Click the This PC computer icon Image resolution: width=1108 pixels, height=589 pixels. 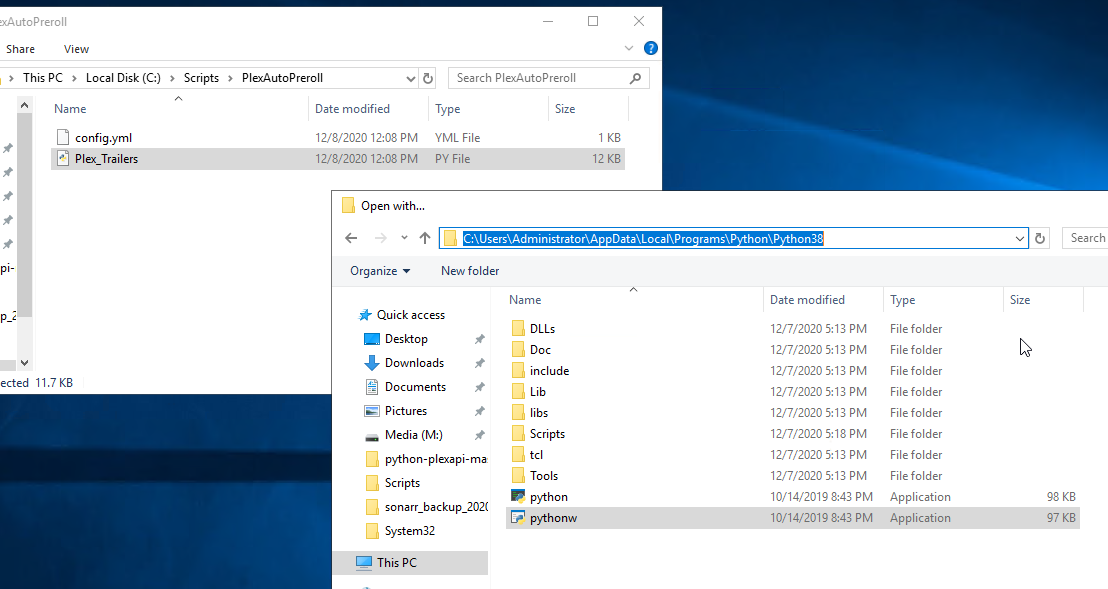[363, 562]
